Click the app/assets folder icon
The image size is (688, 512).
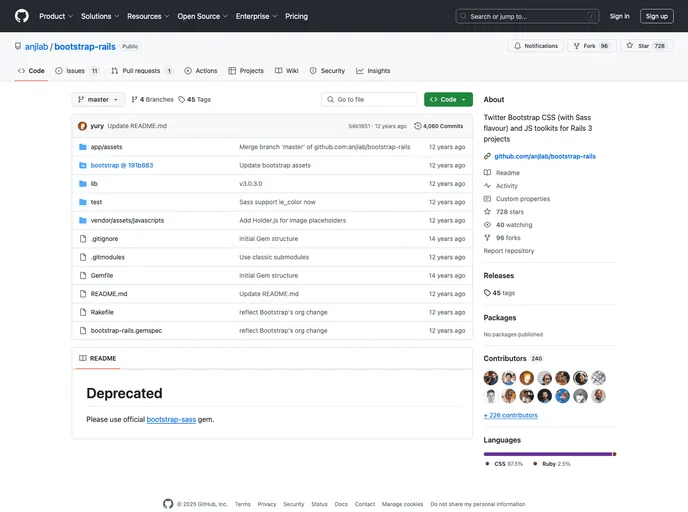point(82,147)
